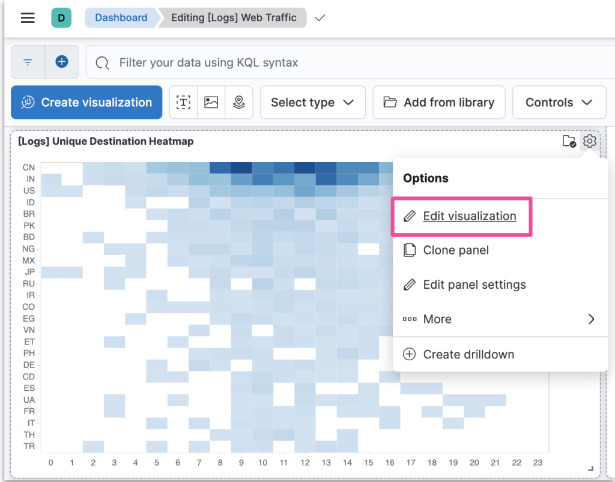Toggle the panel options gear icon

[x=590, y=141]
